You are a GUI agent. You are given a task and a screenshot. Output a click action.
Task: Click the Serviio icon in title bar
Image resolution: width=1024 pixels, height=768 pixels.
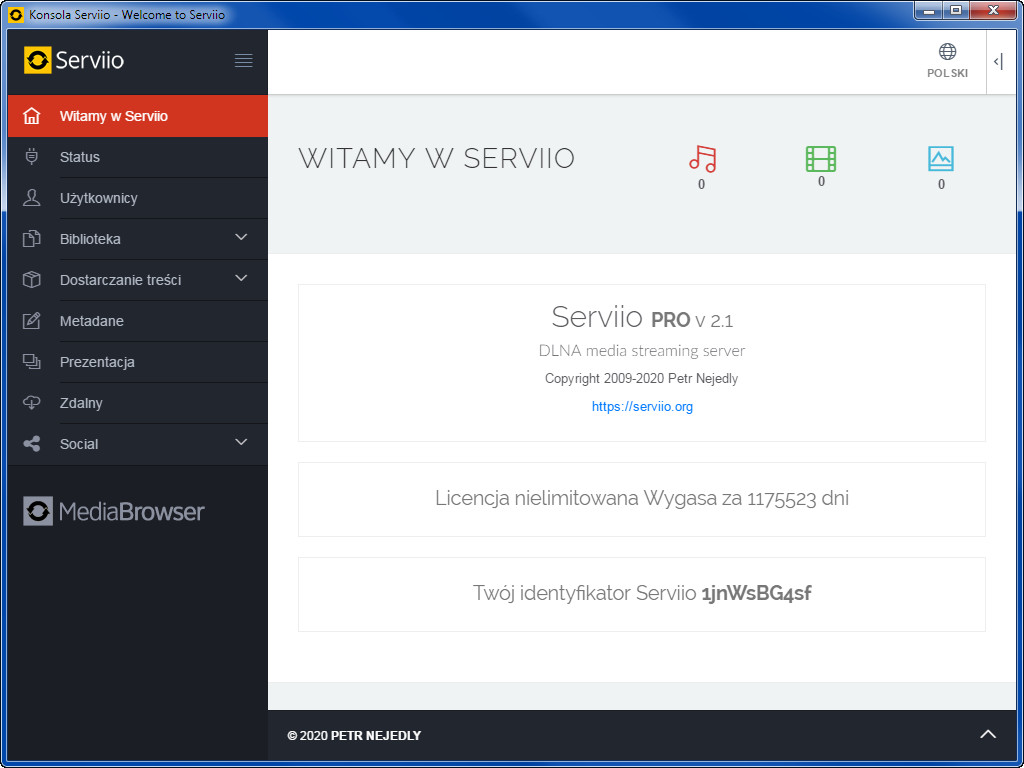[x=16, y=14]
